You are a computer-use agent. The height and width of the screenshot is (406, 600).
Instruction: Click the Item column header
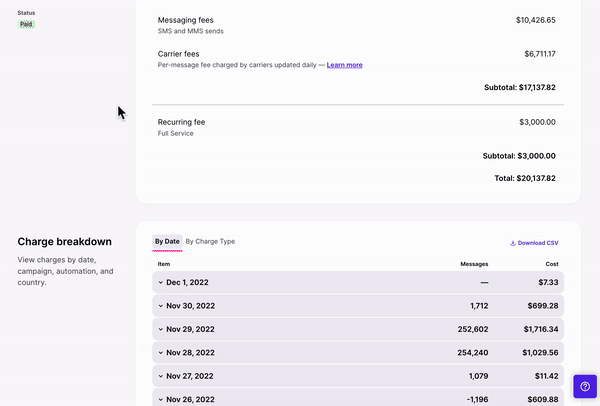(x=164, y=264)
